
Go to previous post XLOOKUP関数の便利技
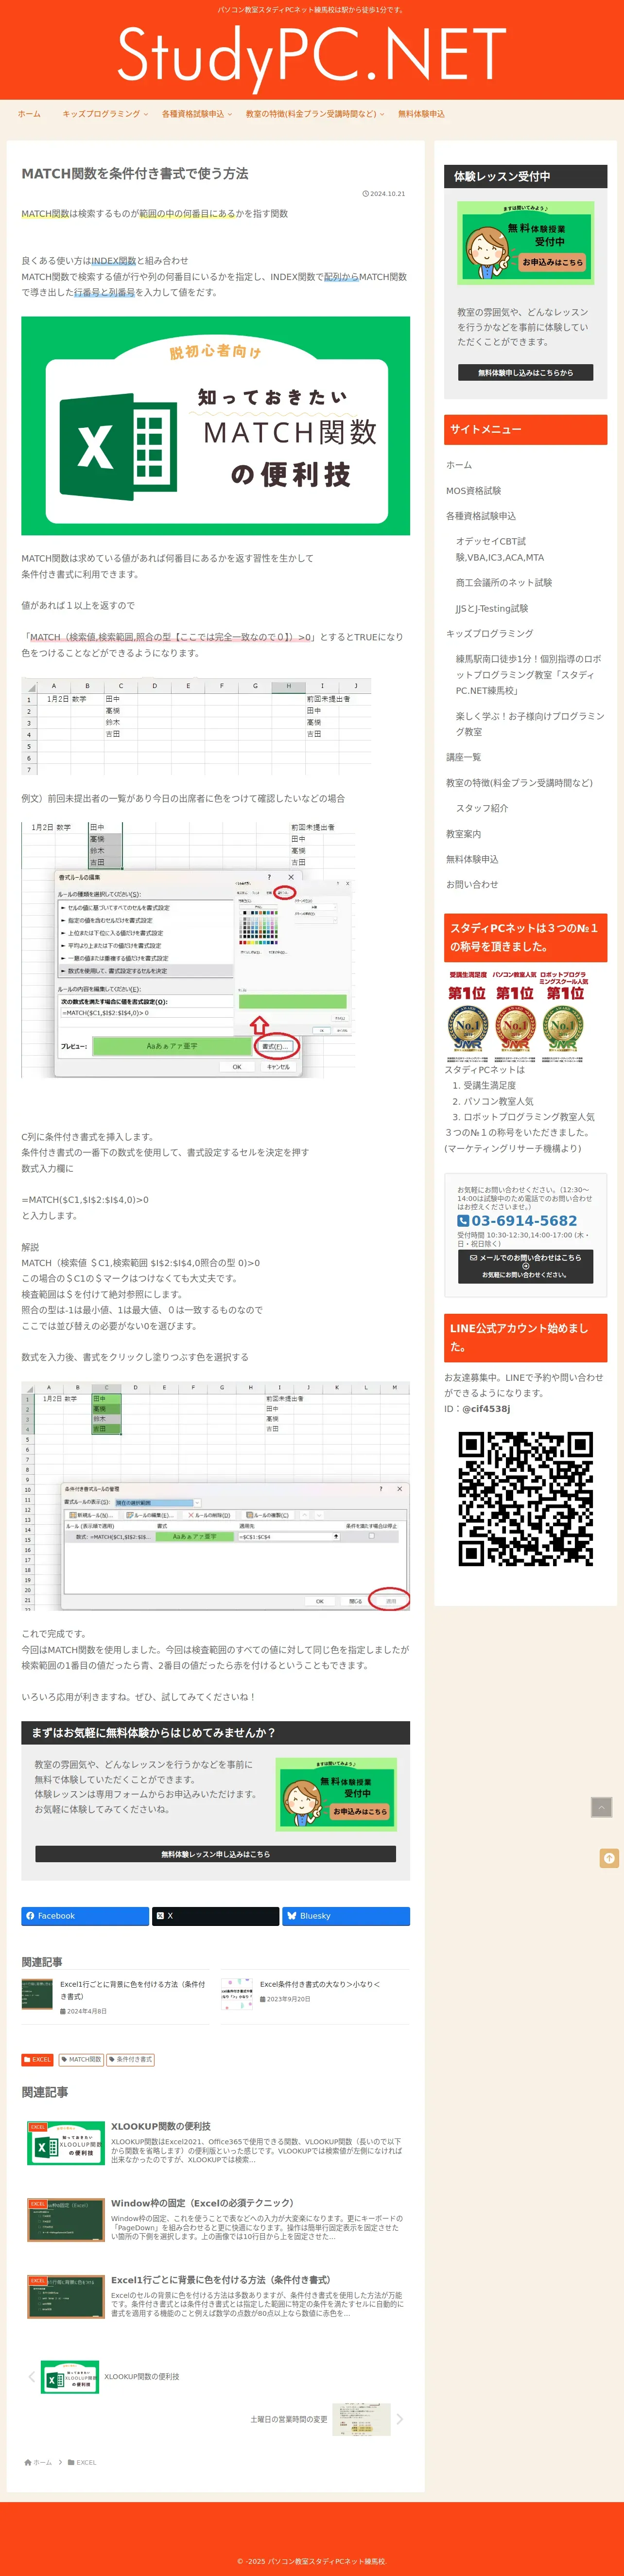pyautogui.click(x=110, y=2376)
